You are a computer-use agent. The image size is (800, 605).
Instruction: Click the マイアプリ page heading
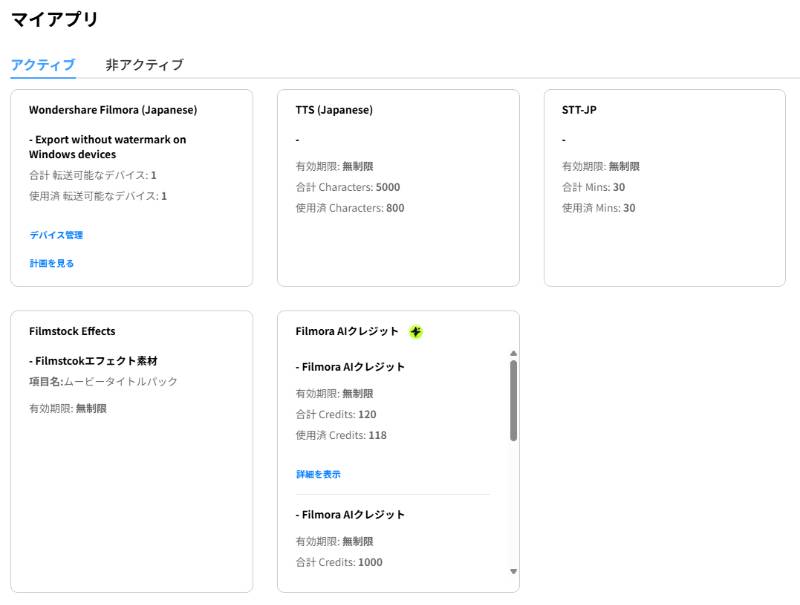click(55, 20)
